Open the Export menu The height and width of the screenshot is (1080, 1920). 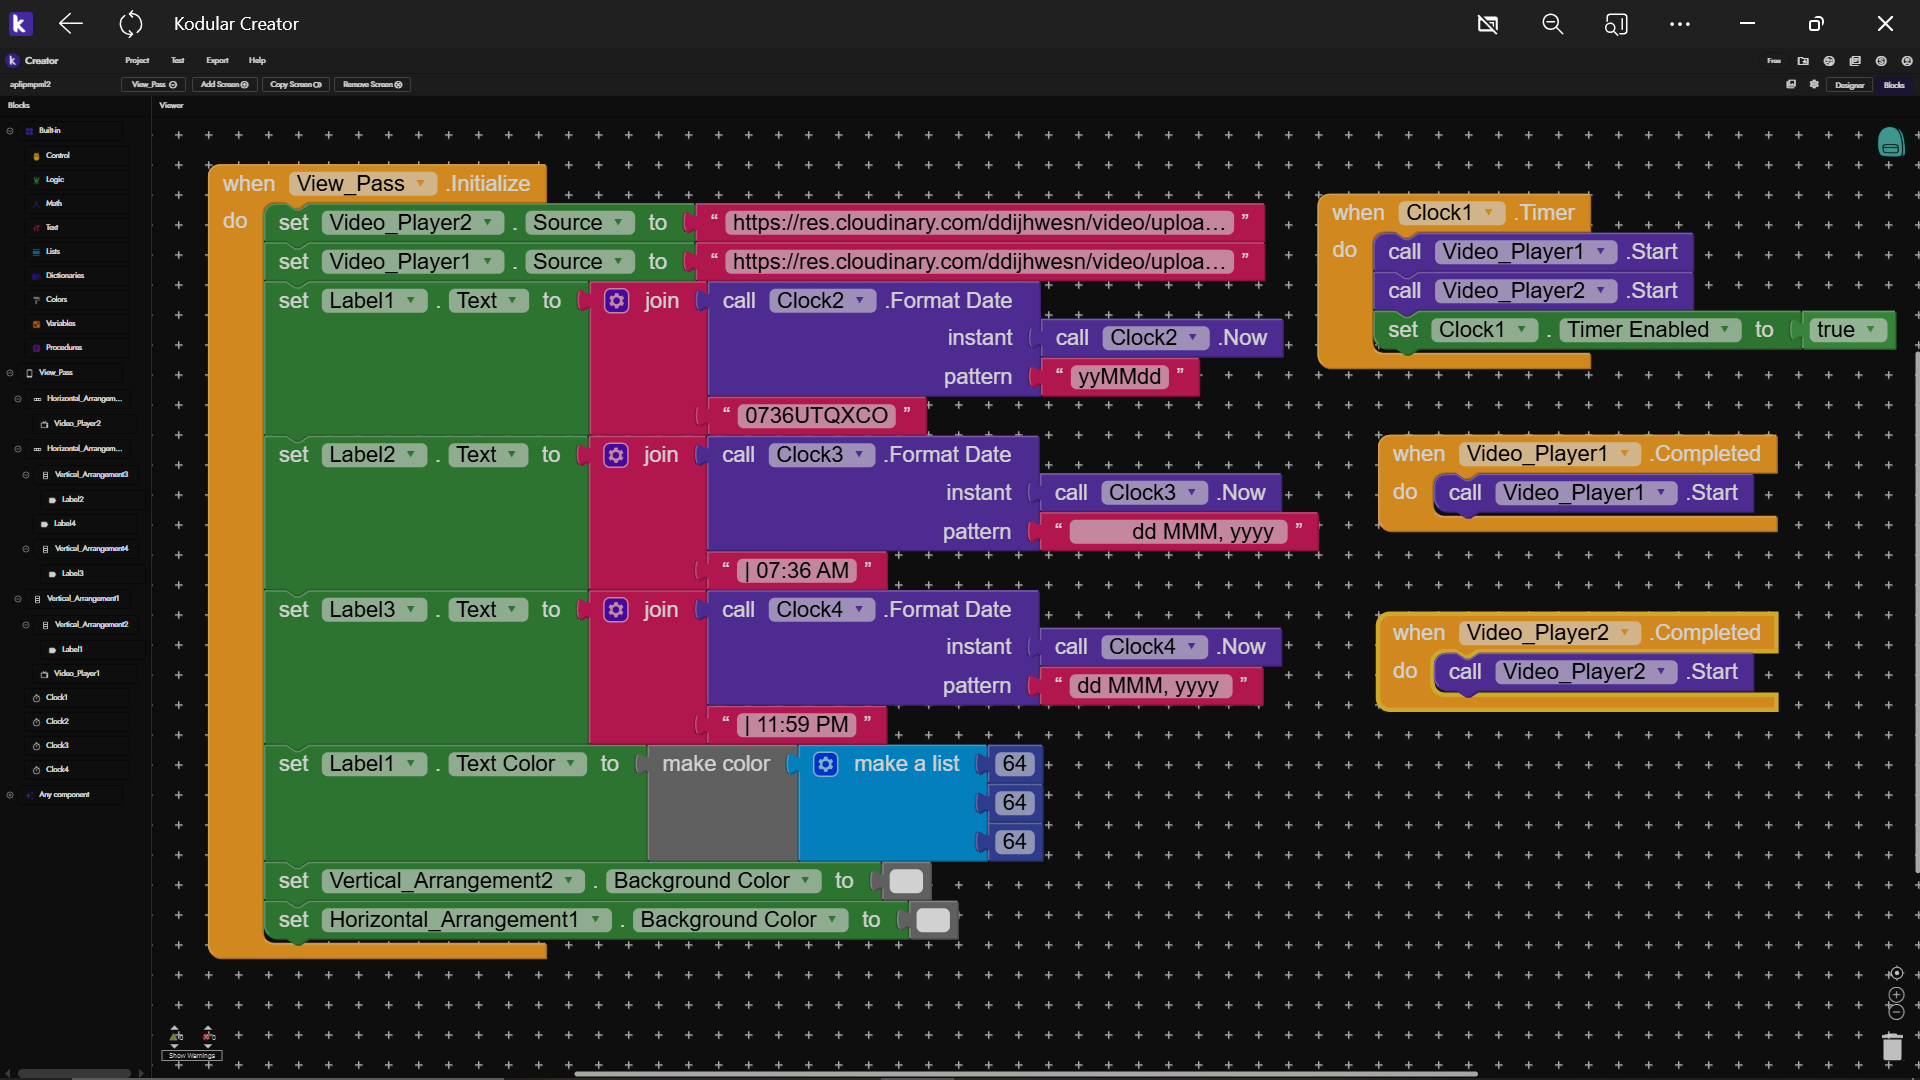point(217,61)
